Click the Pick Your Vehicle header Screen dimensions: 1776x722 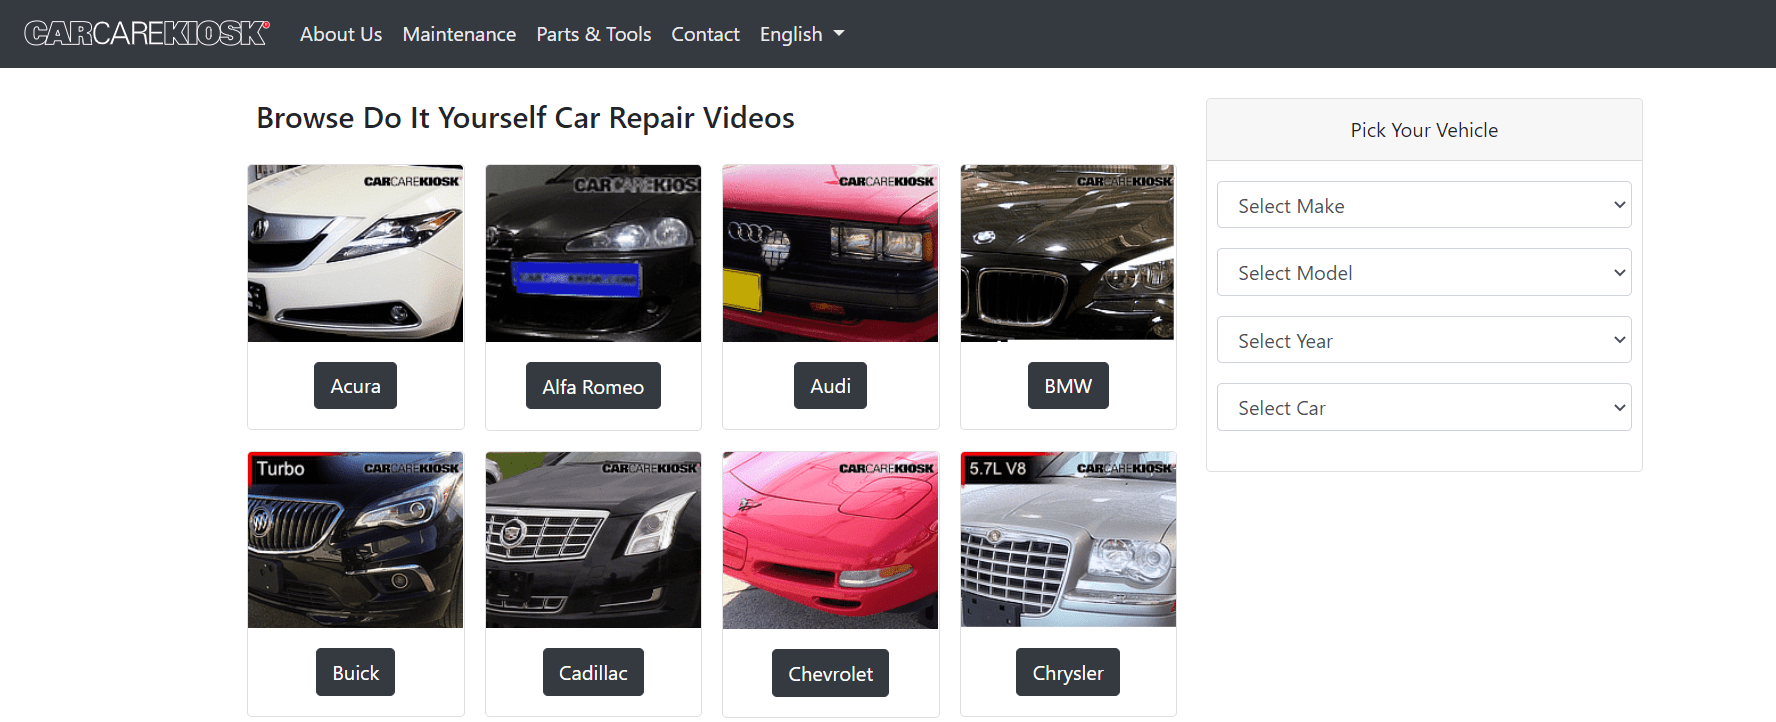[x=1424, y=130]
